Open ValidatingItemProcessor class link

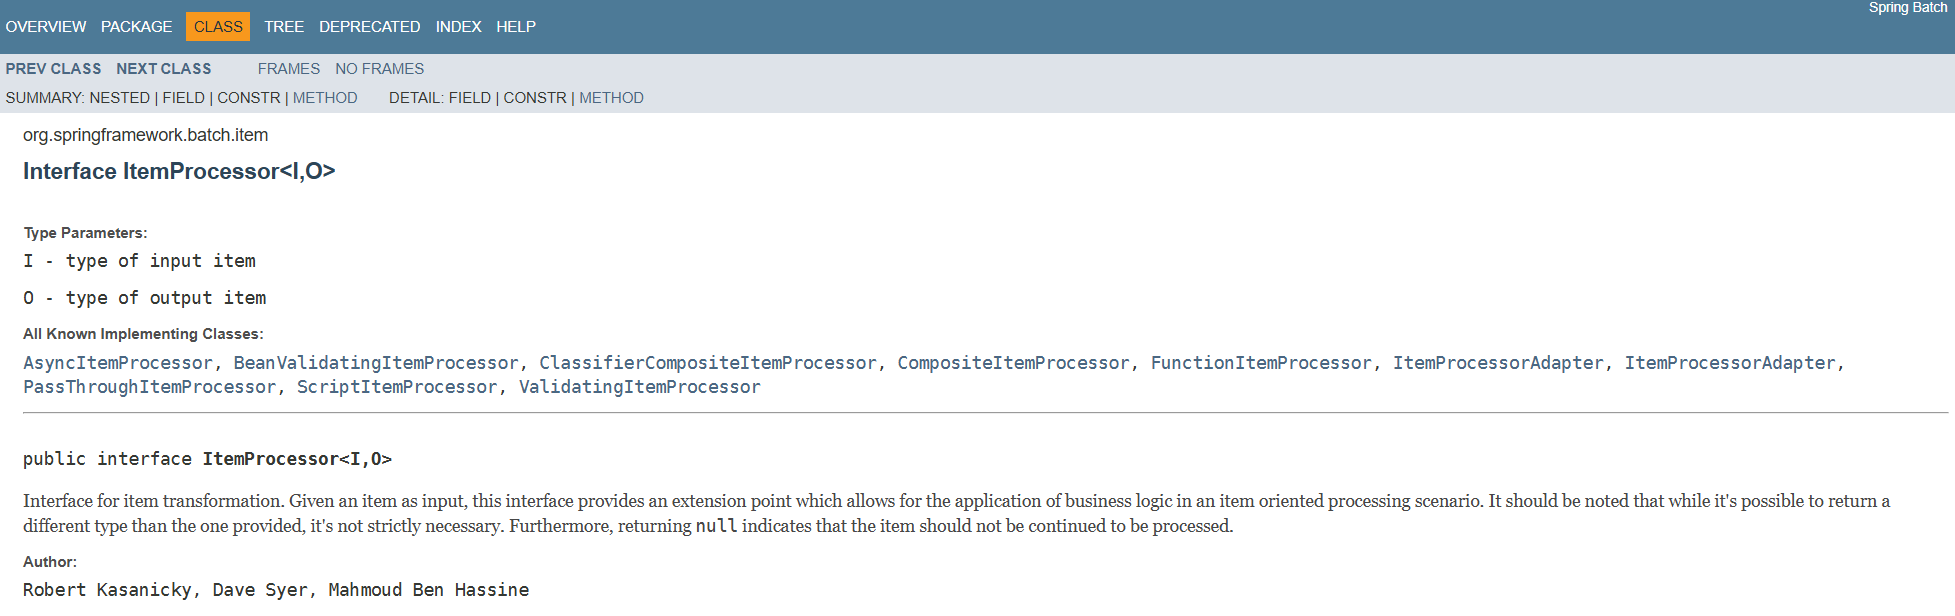(x=639, y=387)
